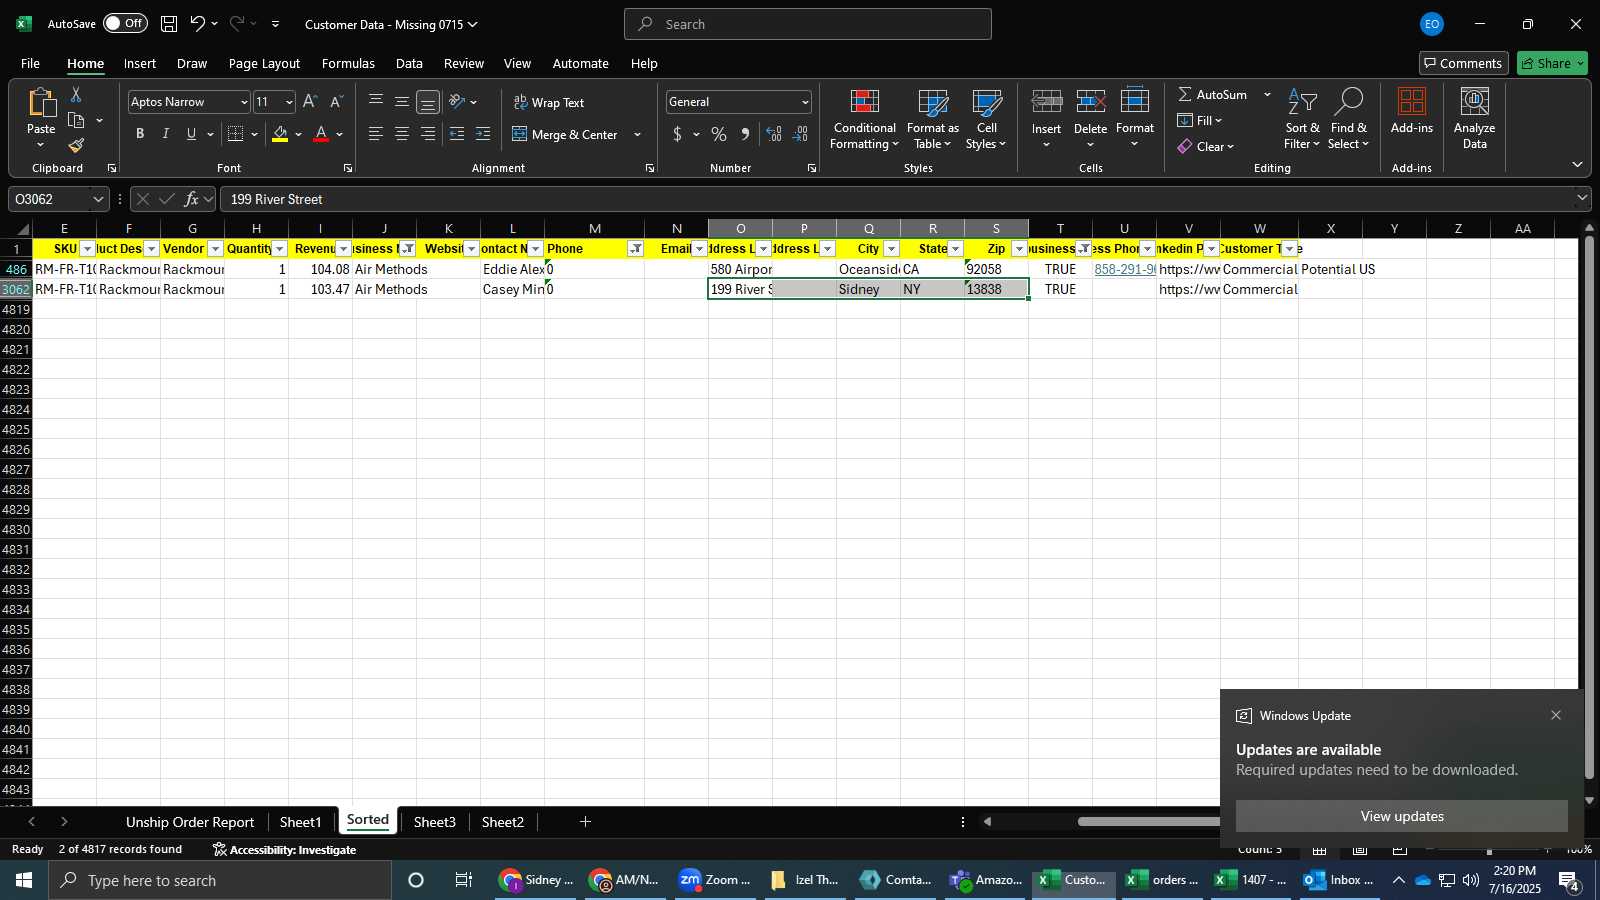Open the font size dropdown
The height and width of the screenshot is (900, 1600).
coord(289,102)
